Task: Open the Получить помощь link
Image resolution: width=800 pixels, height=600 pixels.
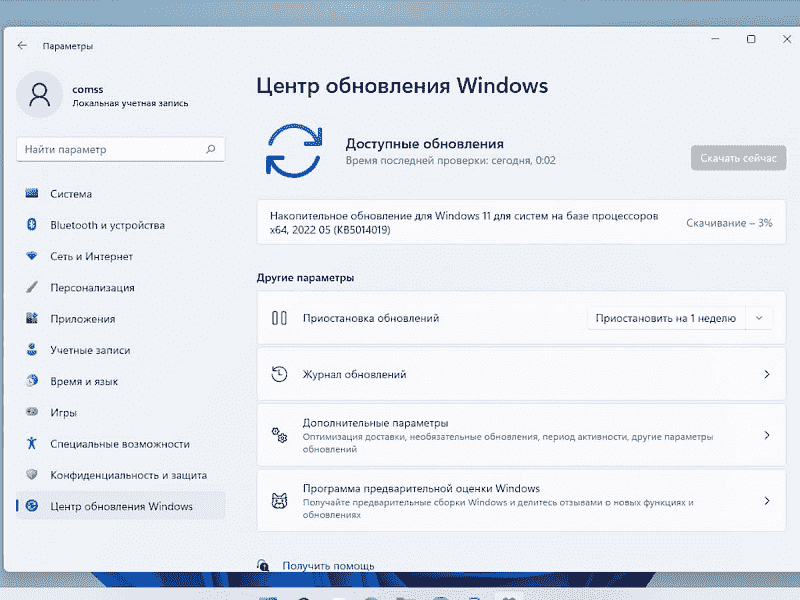Action: [x=328, y=565]
